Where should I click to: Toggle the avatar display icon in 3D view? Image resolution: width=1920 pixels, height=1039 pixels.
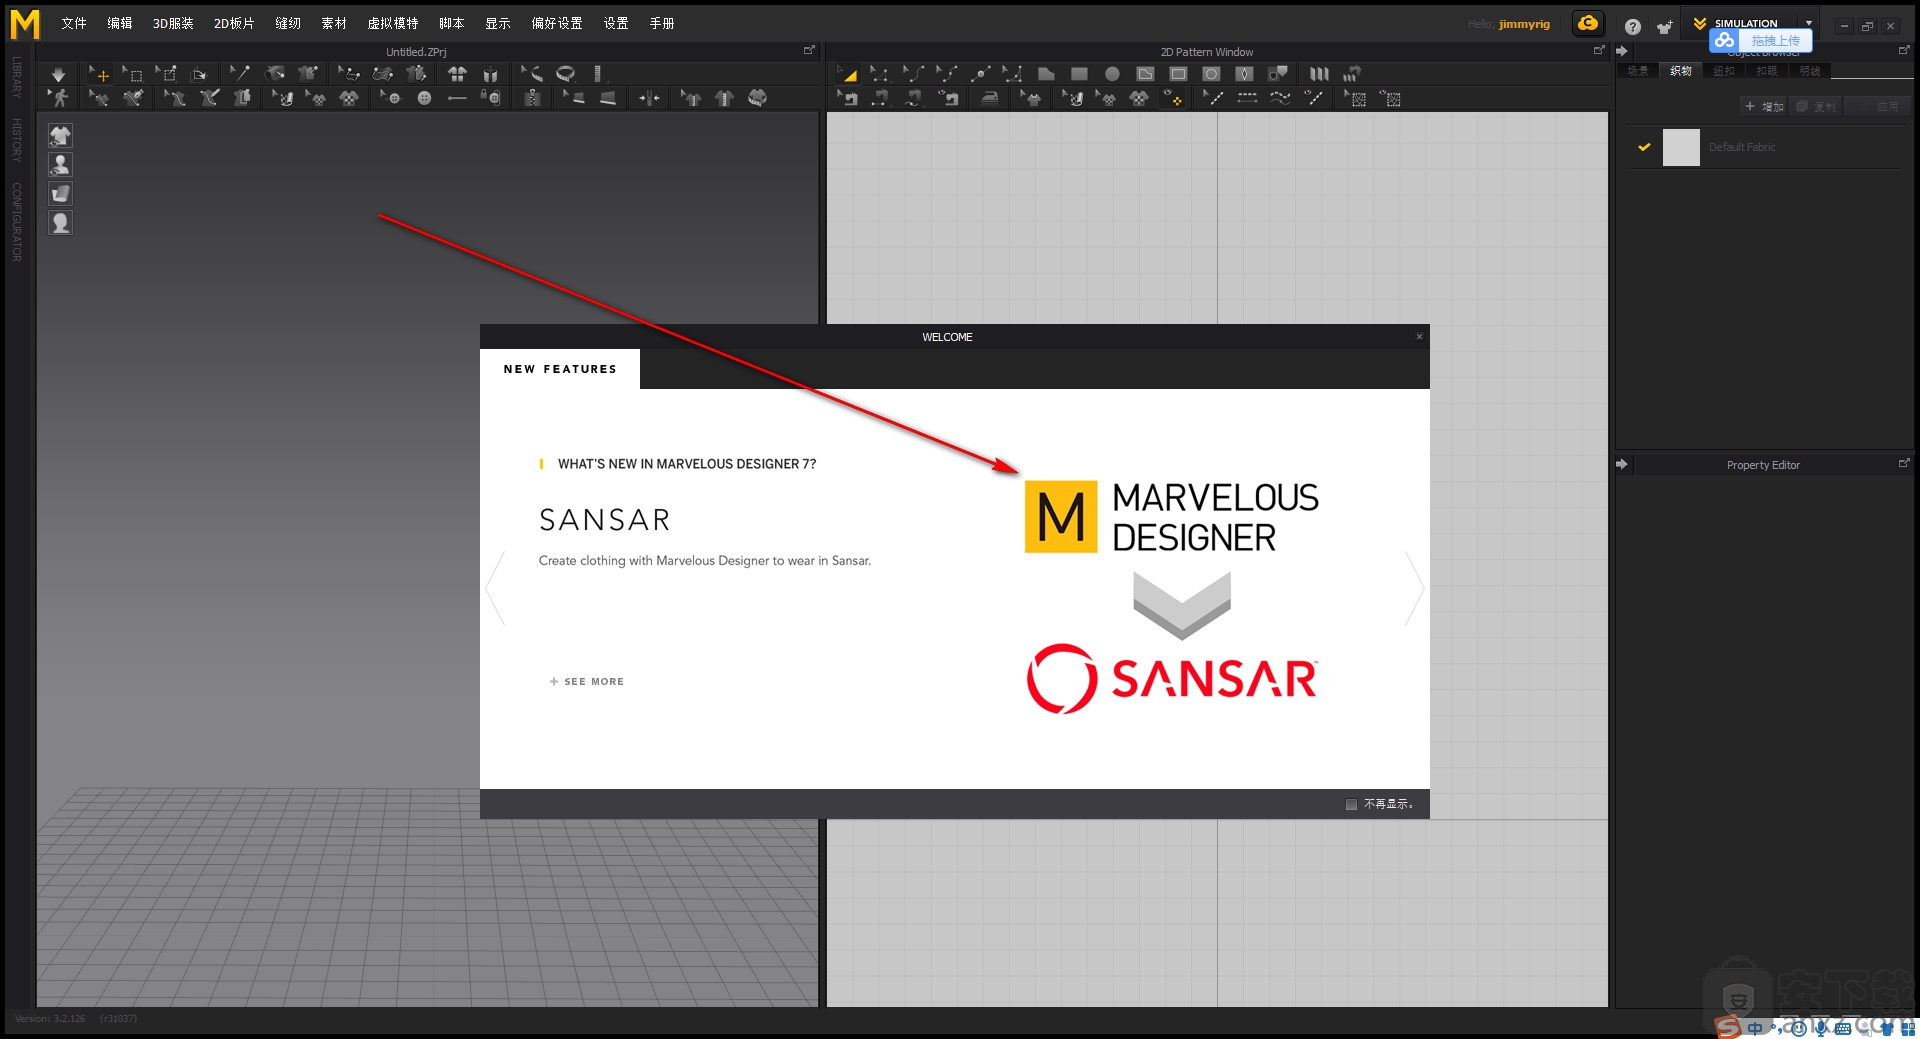[60, 165]
